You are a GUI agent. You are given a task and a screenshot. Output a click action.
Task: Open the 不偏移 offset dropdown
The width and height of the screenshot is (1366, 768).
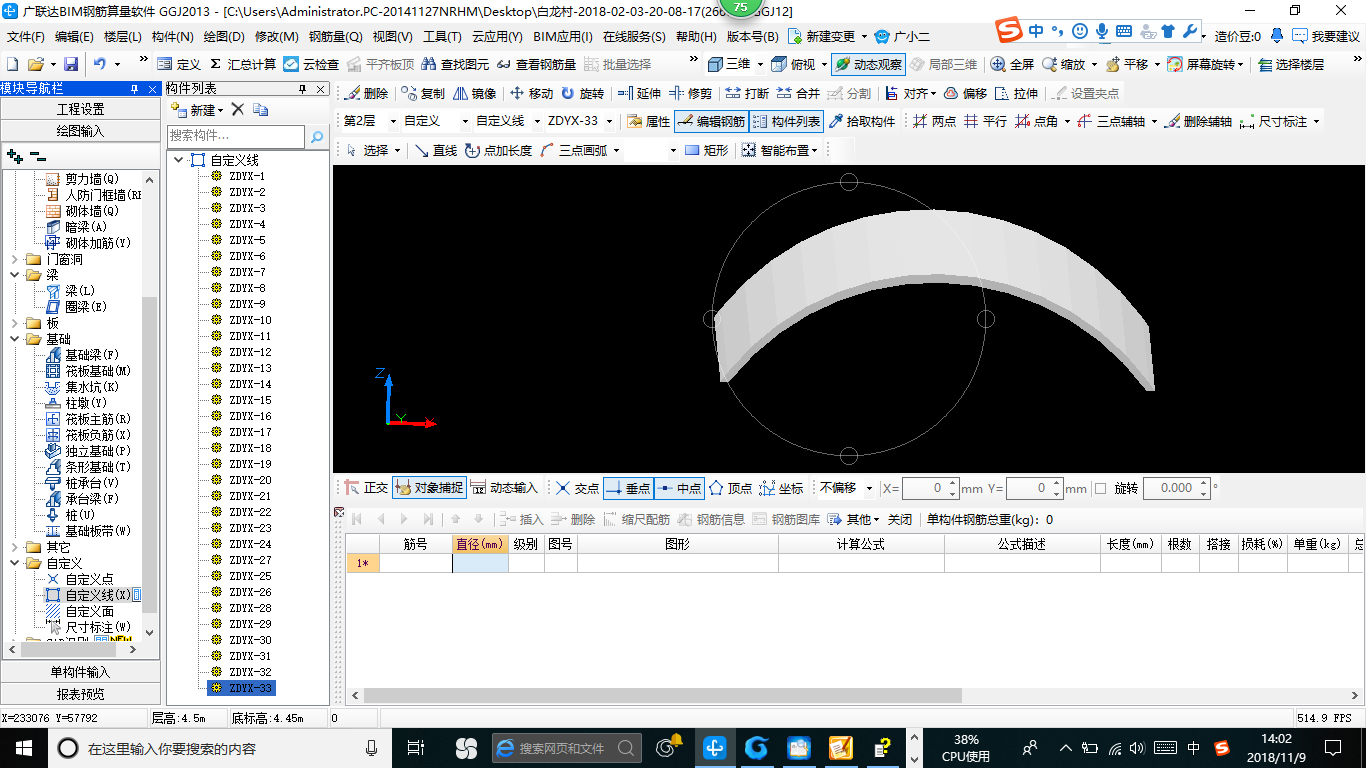pos(869,488)
